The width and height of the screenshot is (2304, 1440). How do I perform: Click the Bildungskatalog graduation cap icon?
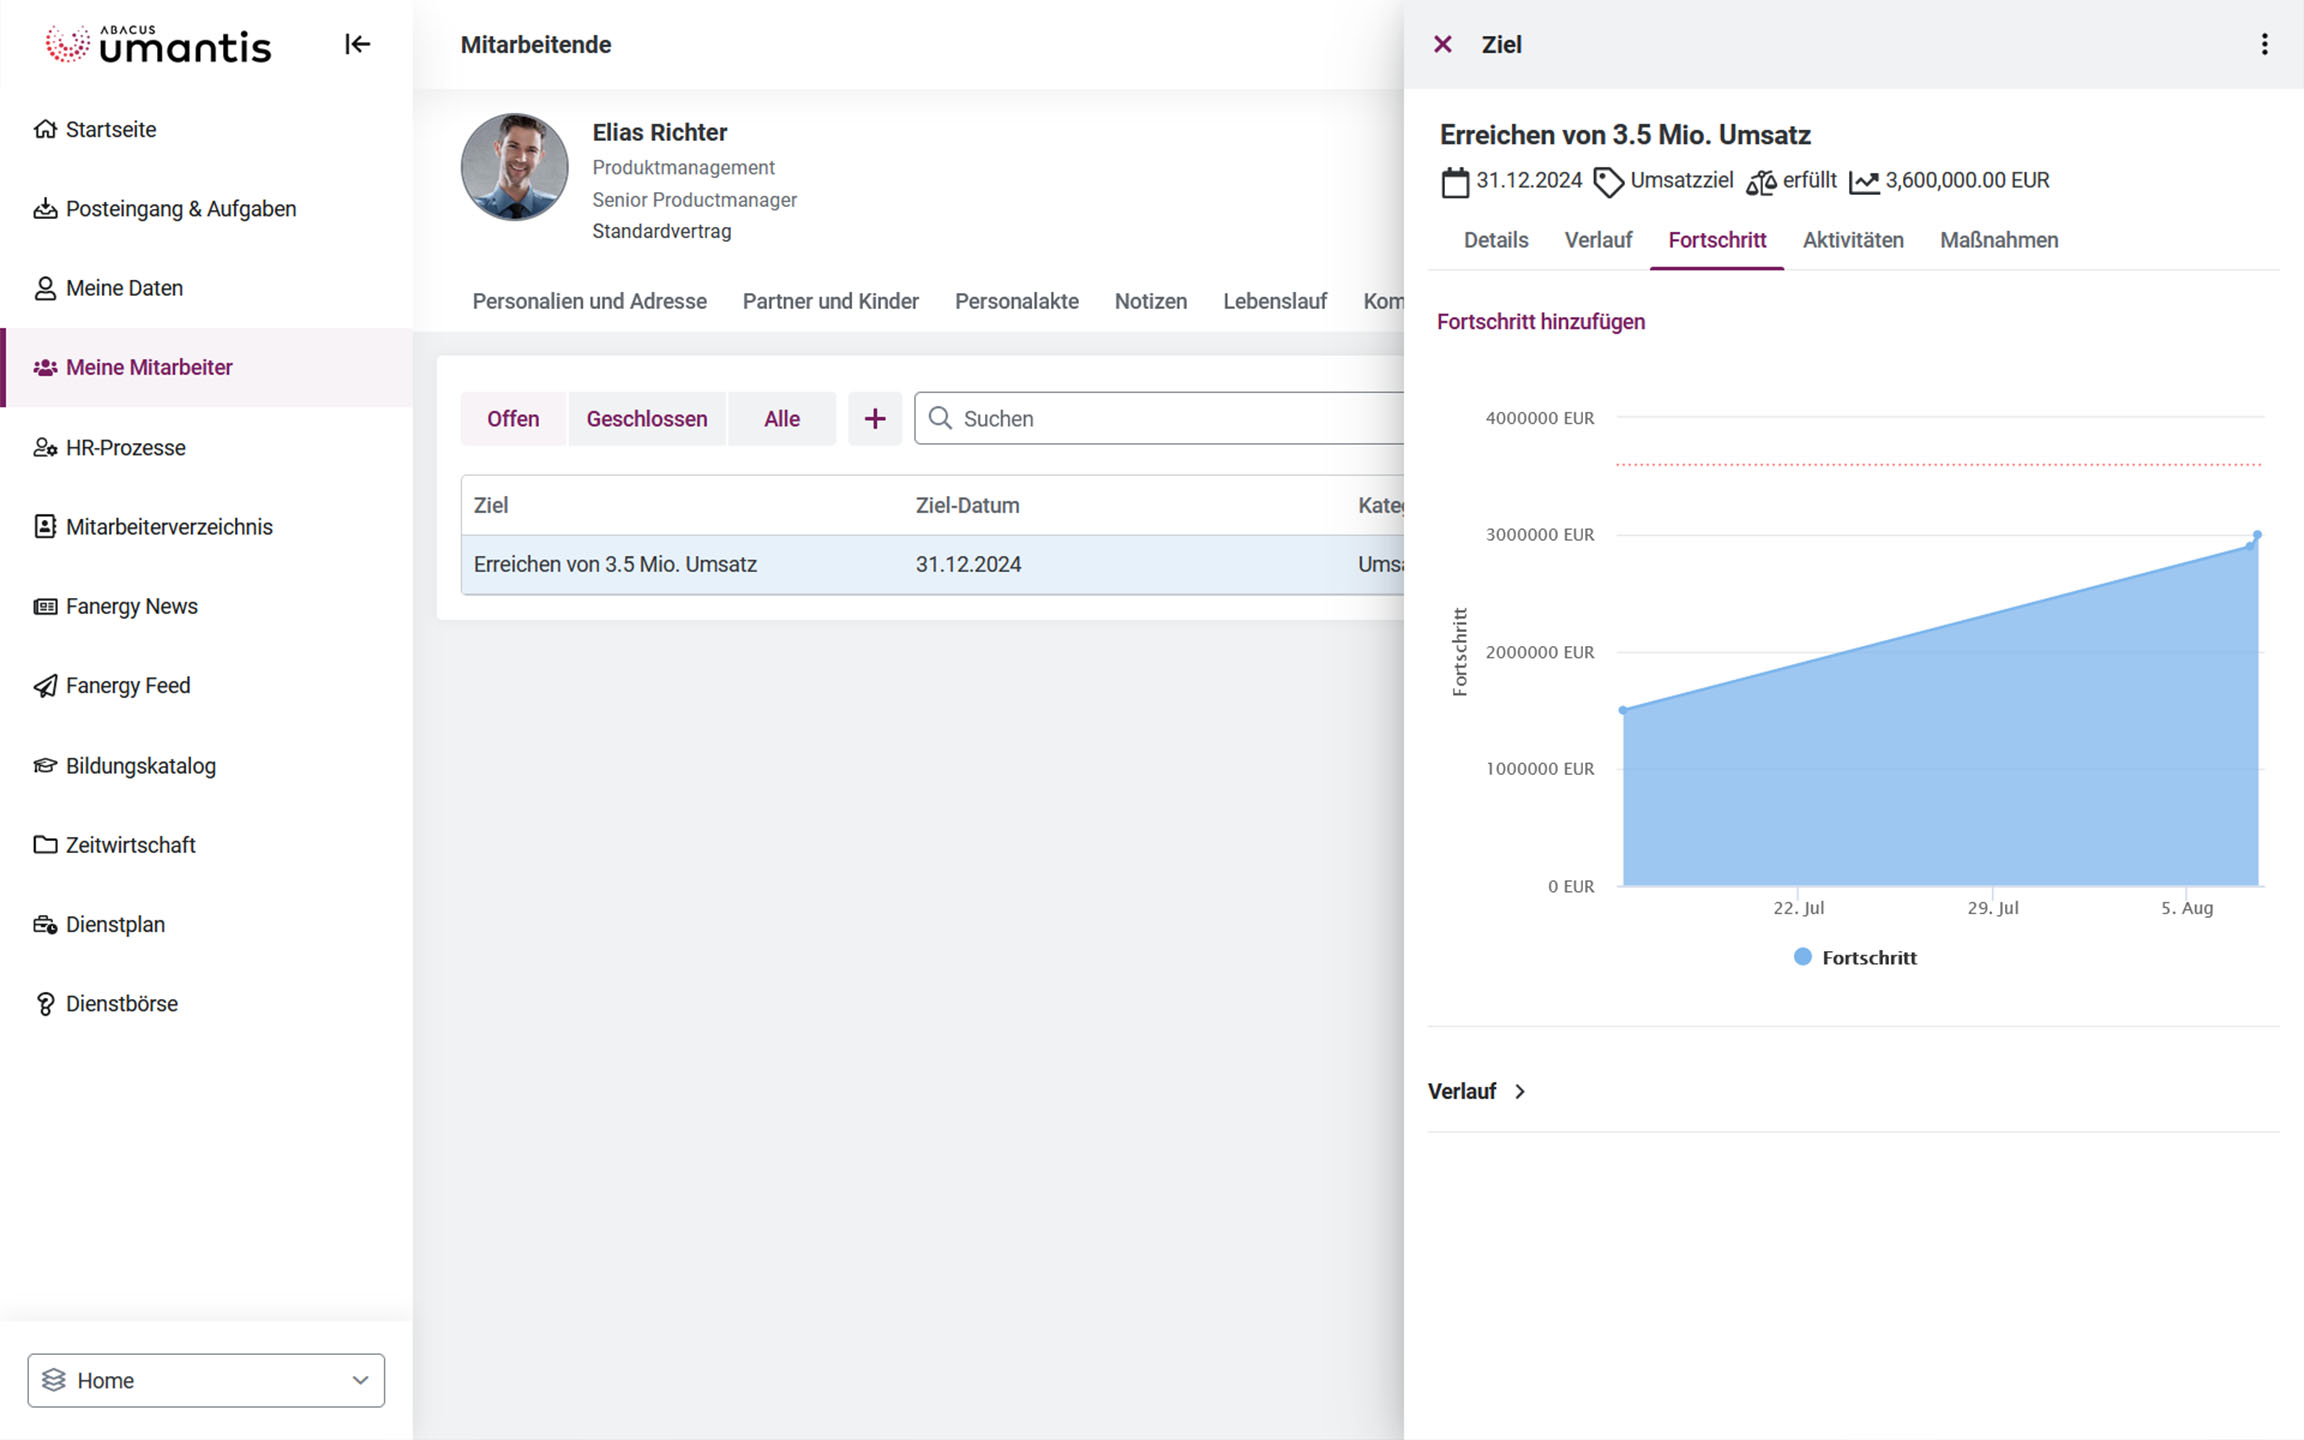point(45,766)
